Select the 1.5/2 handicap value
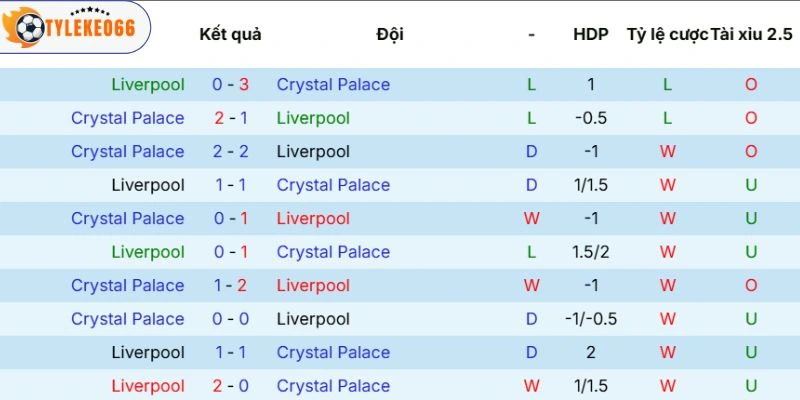 (591, 252)
